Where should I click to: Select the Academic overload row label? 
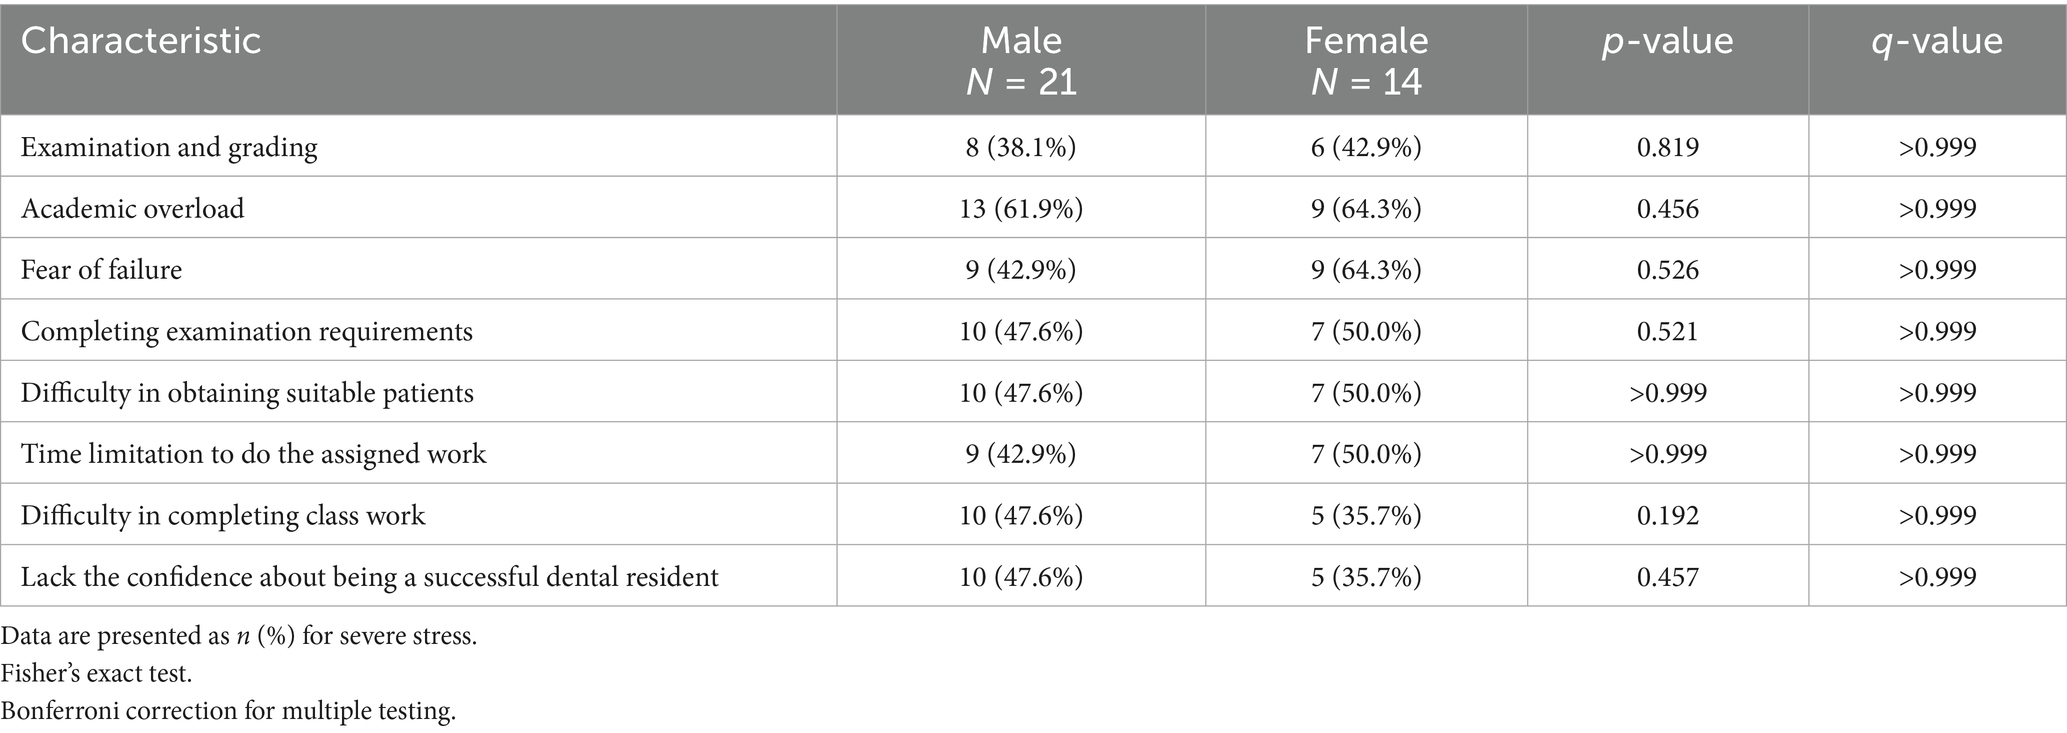pyautogui.click(x=132, y=209)
